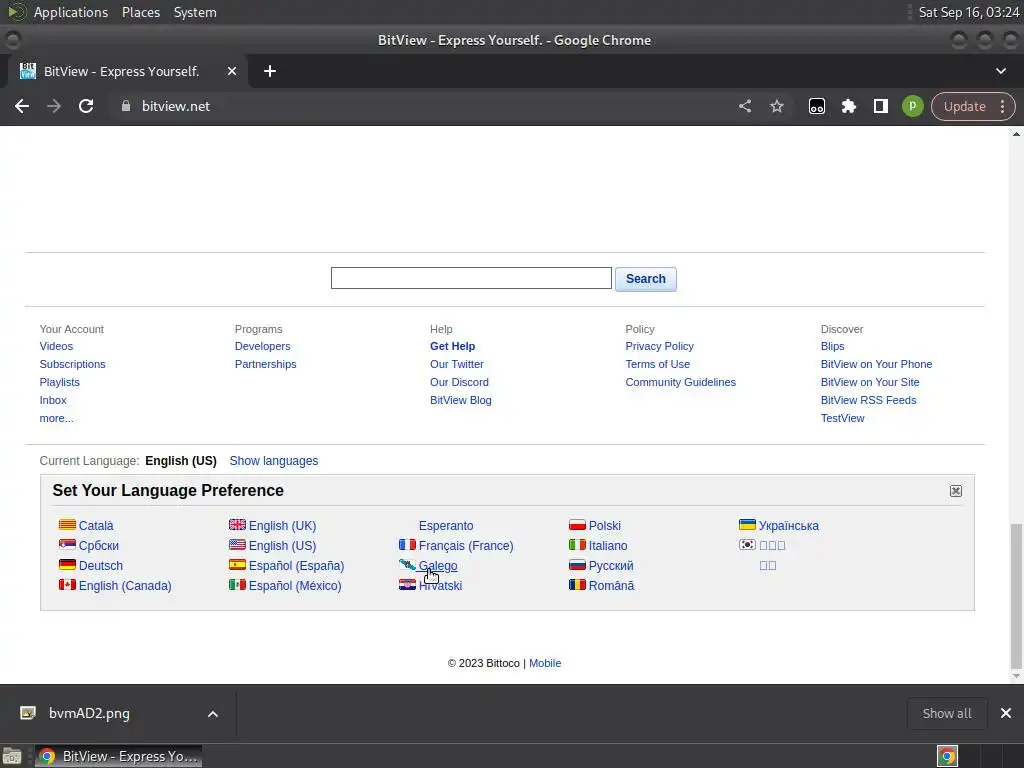
Task: Open the green profile avatar
Action: pos(912,106)
